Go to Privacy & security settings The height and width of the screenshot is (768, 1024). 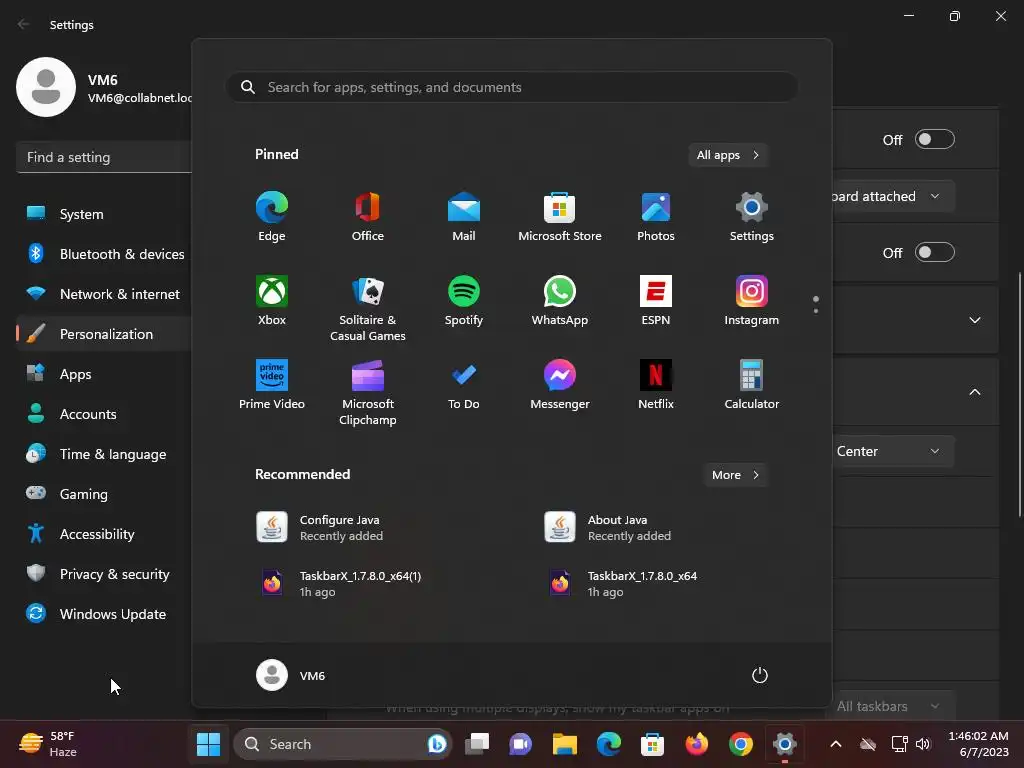coord(104,574)
